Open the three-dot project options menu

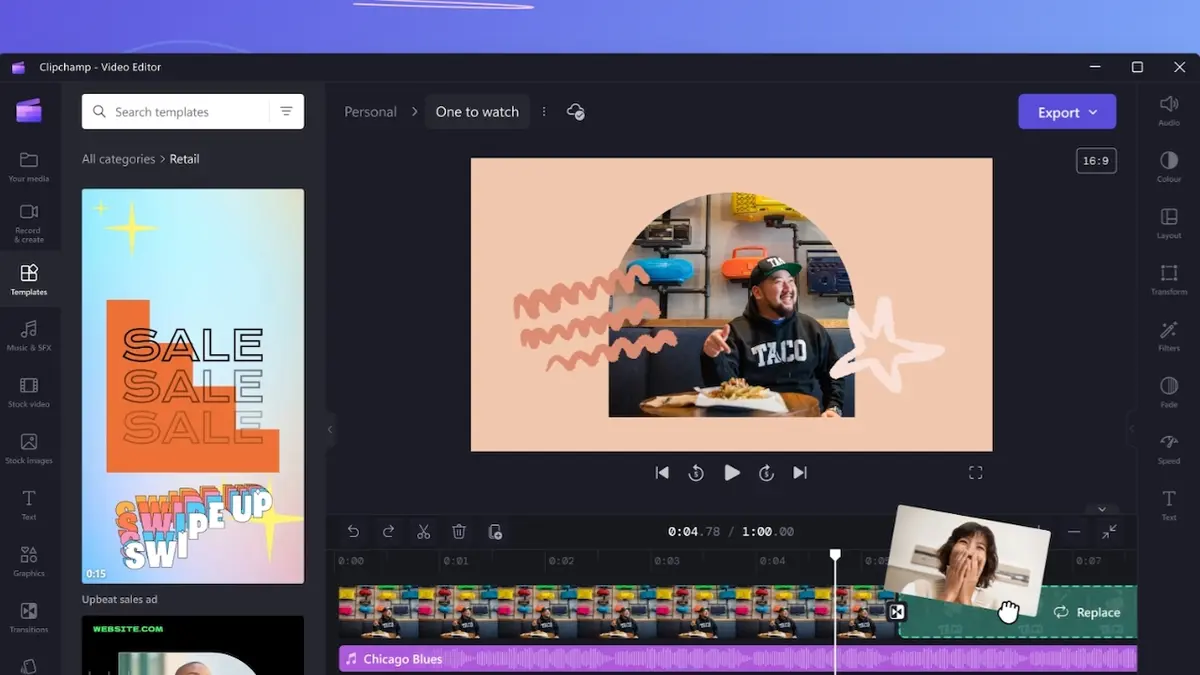coord(544,112)
